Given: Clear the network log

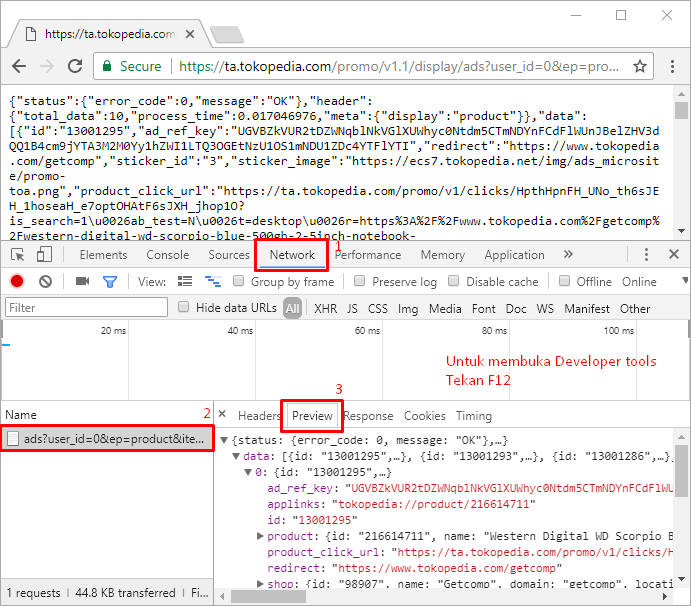Looking at the screenshot, I should pos(45,281).
